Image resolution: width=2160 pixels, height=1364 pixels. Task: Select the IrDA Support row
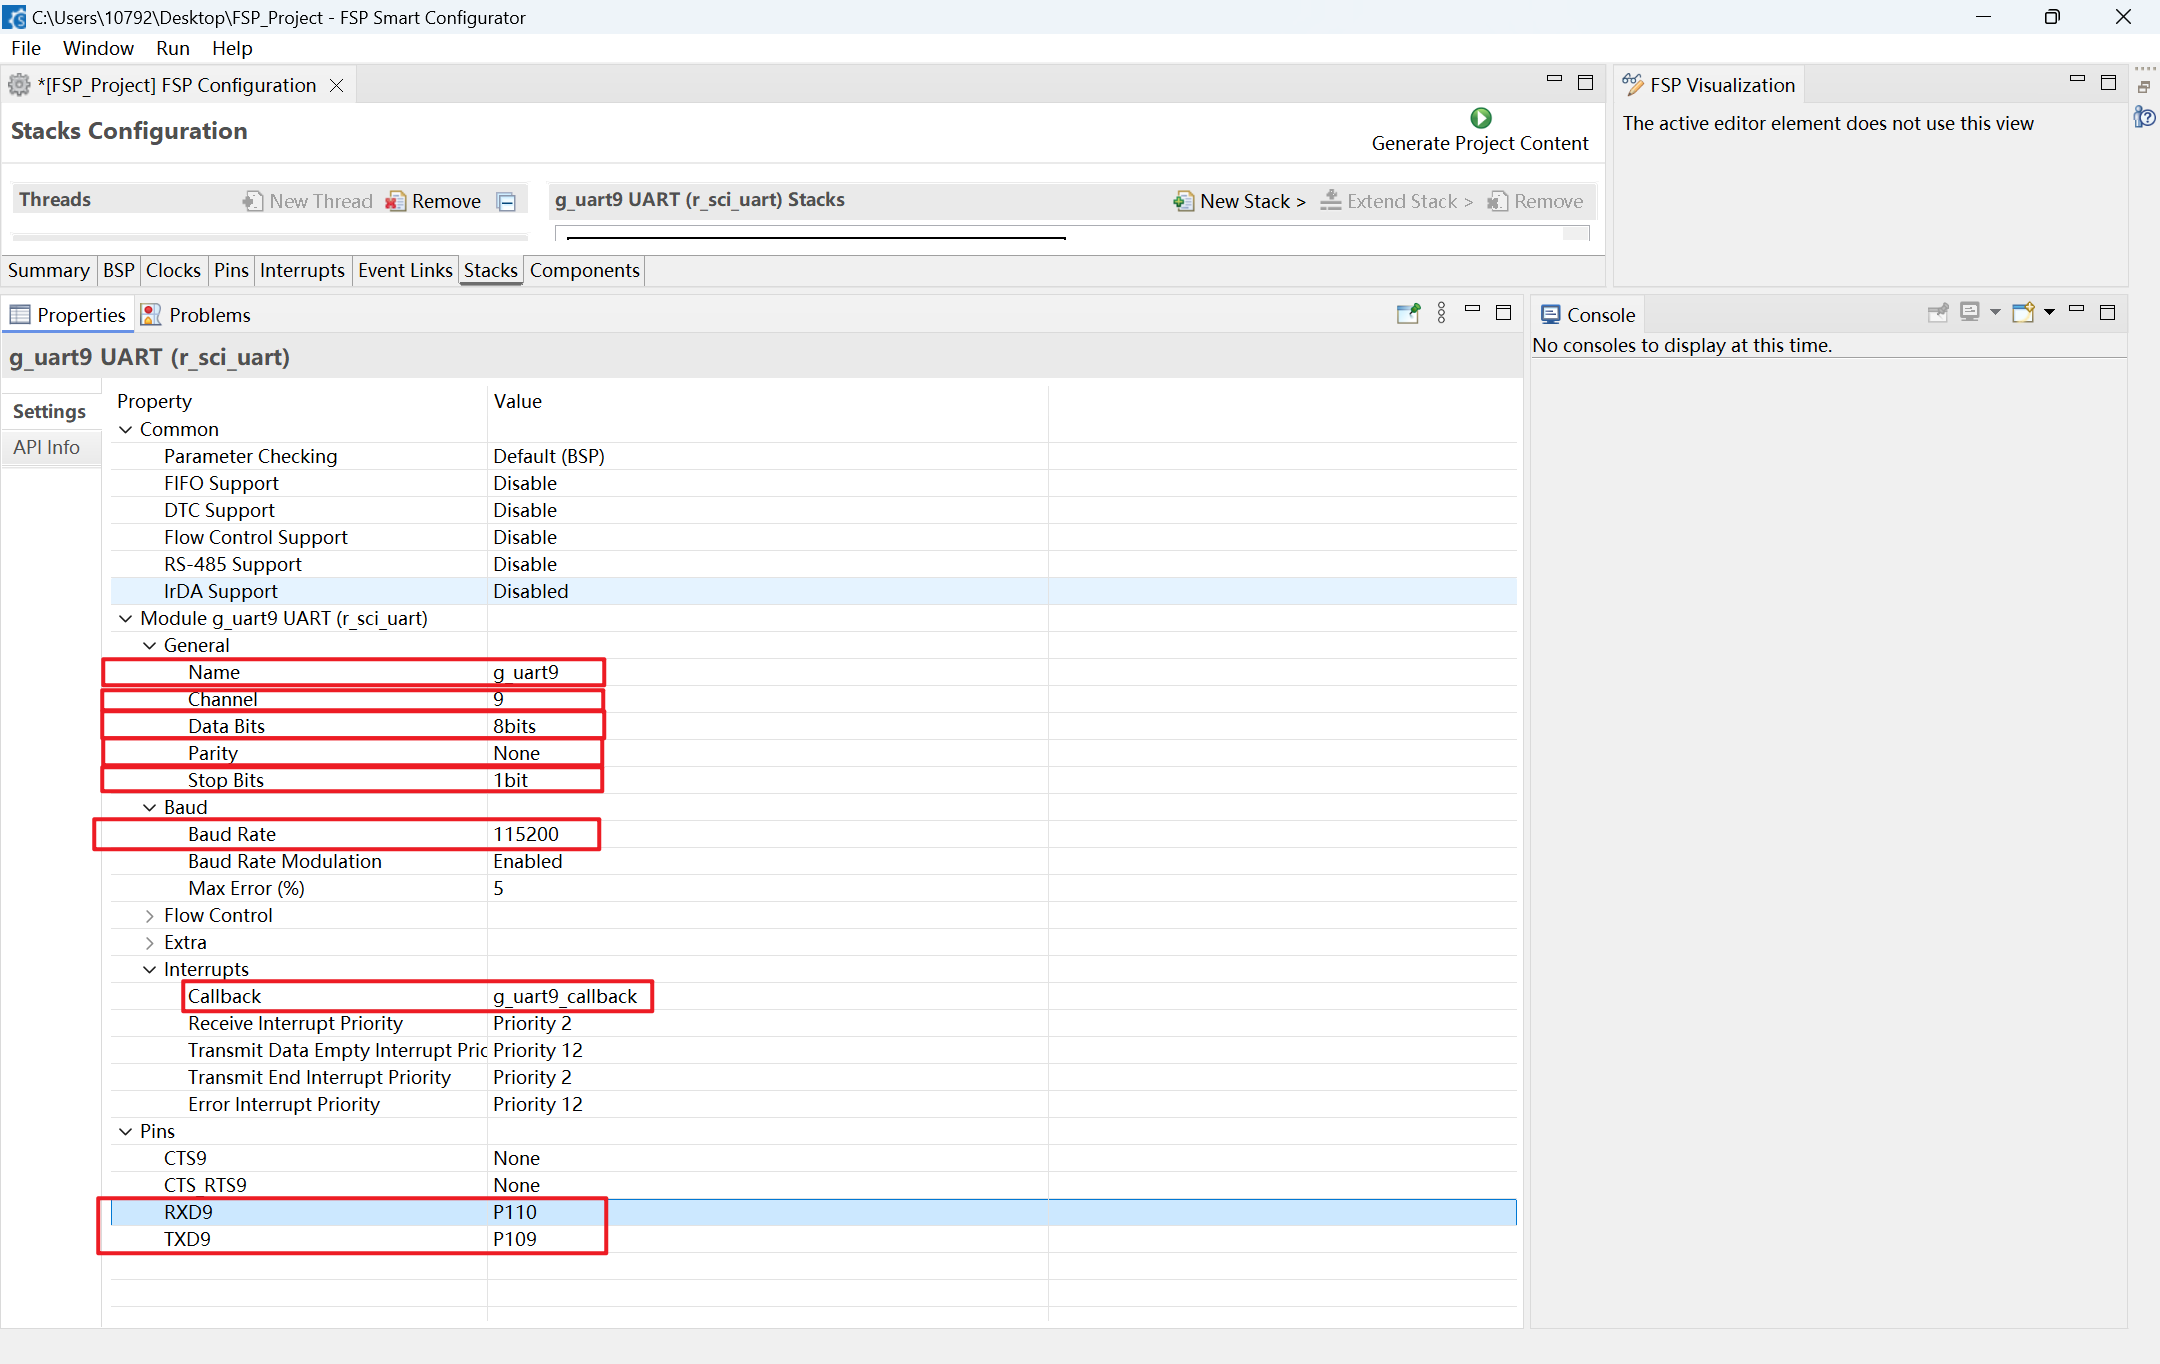point(812,591)
